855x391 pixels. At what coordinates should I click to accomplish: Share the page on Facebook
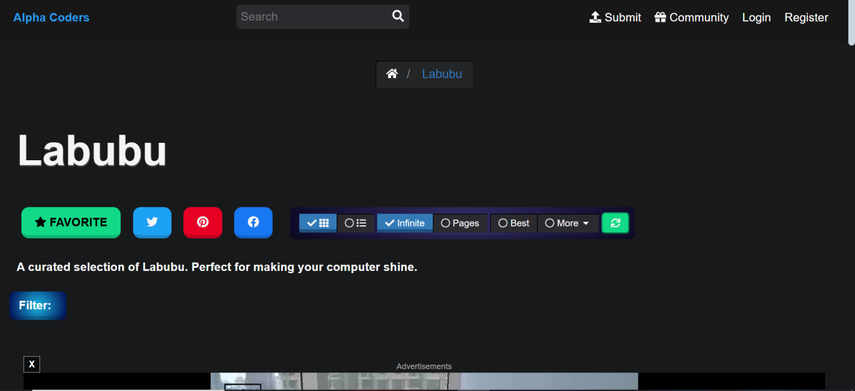point(254,222)
